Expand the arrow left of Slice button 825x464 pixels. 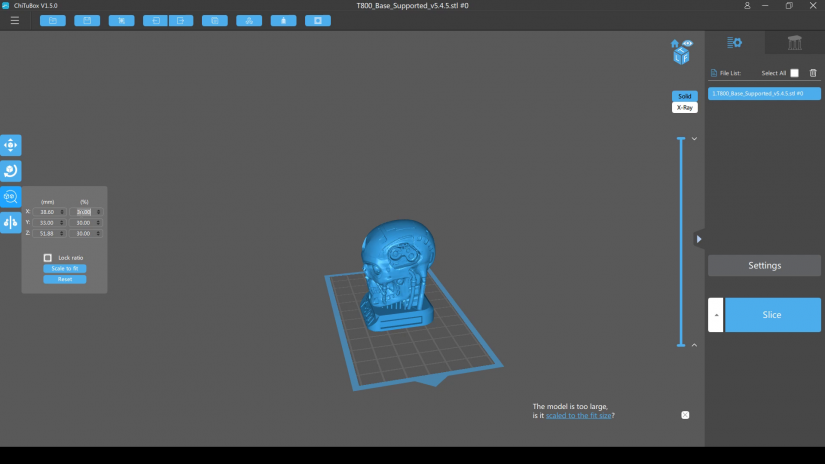(x=715, y=315)
